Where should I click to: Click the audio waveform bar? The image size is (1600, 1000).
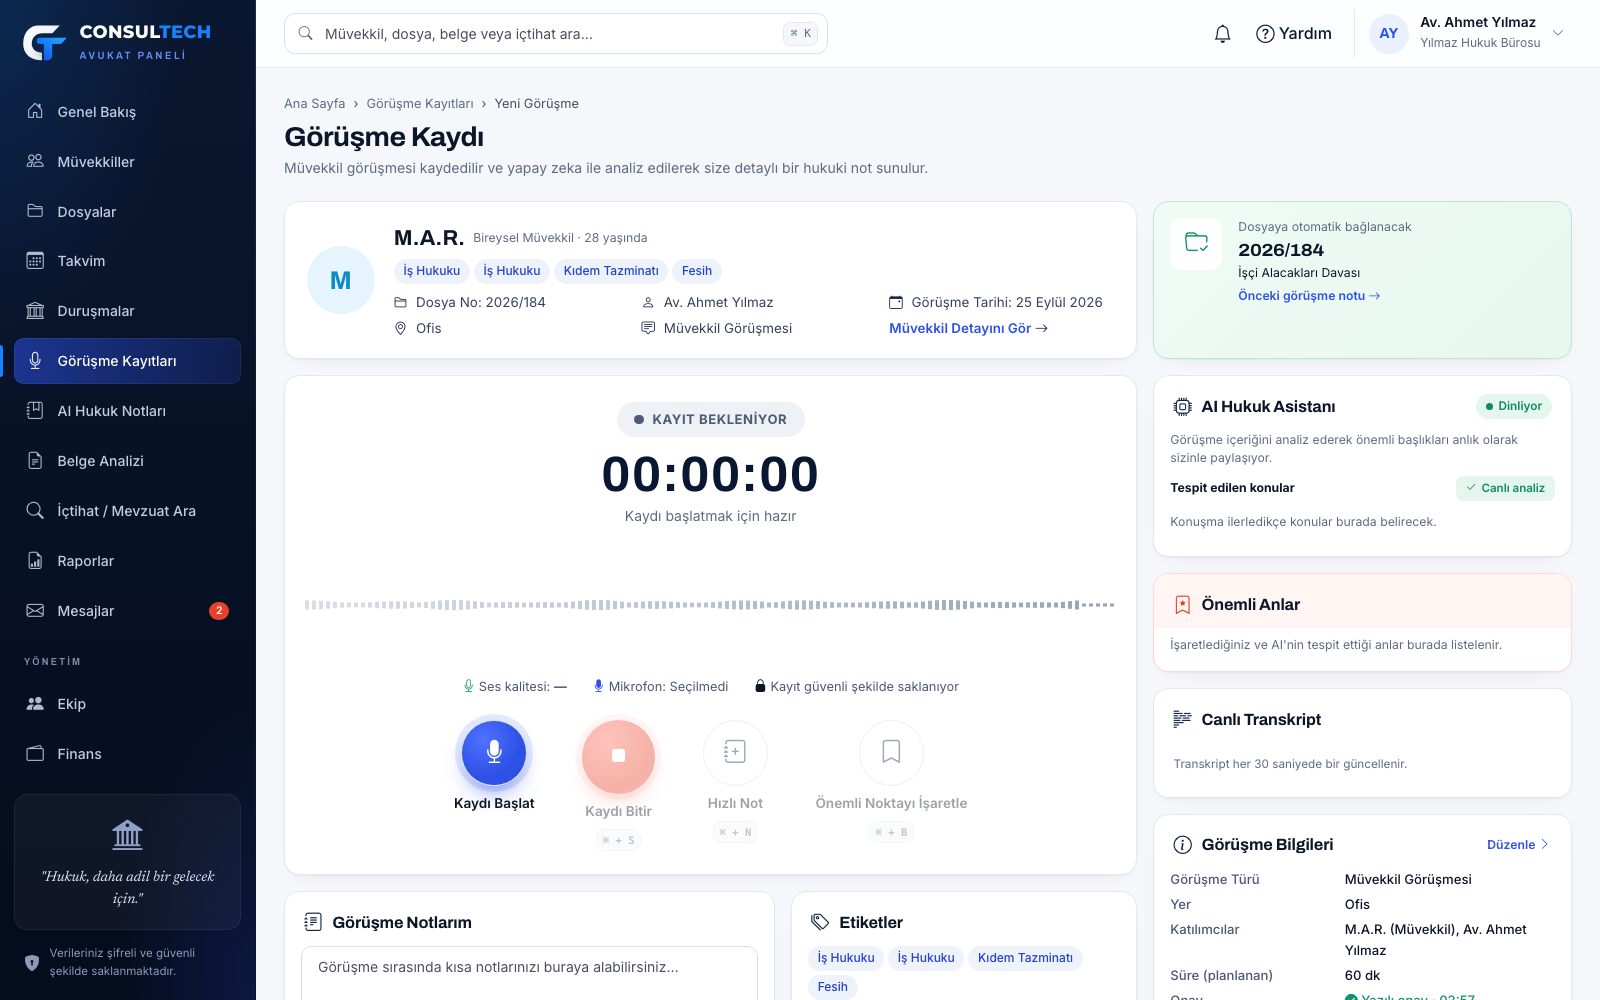[x=710, y=605]
